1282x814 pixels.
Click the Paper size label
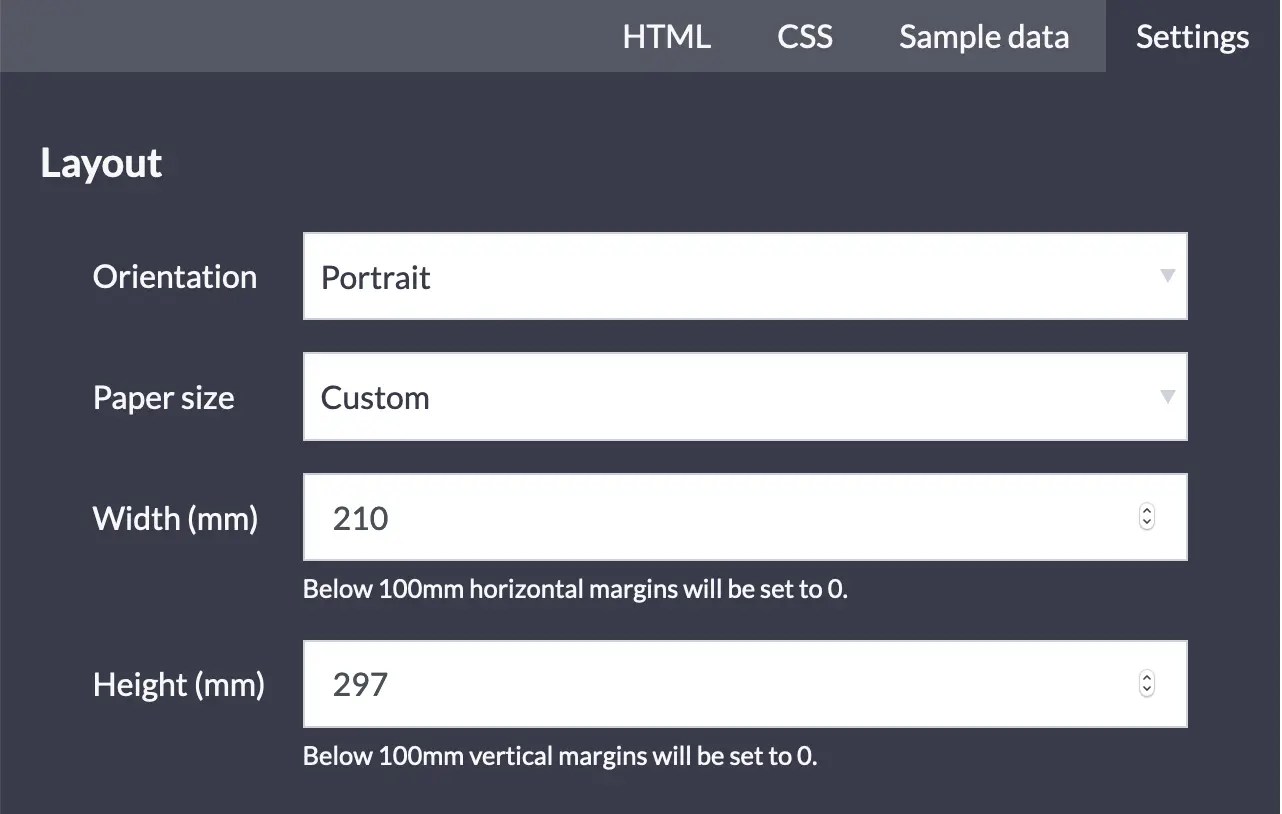(163, 397)
